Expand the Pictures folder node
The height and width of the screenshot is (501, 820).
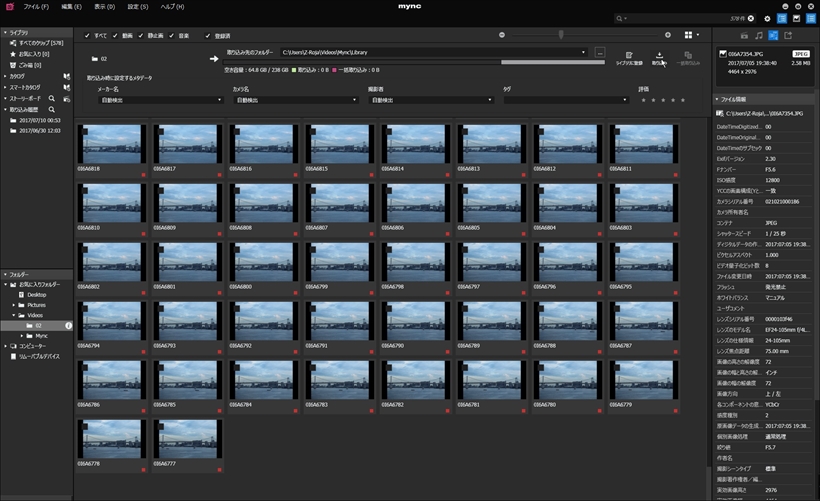(14, 305)
